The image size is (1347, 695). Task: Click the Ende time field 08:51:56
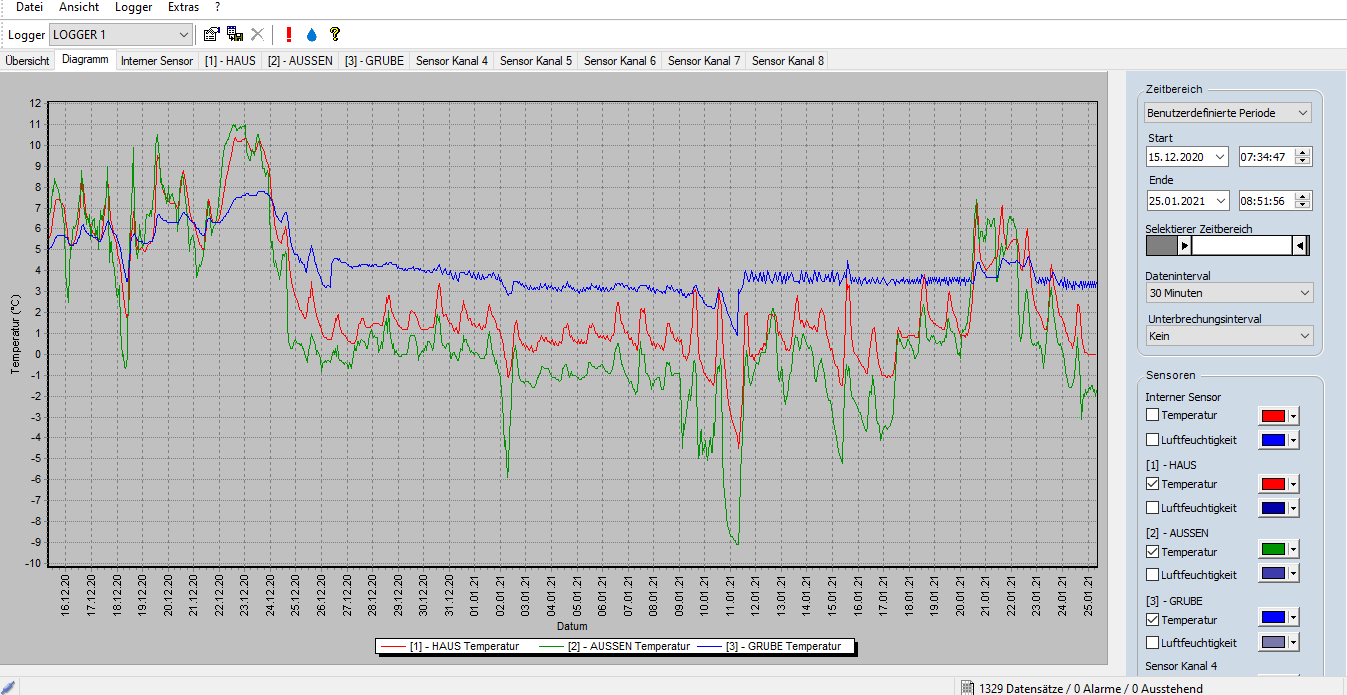click(x=1267, y=201)
